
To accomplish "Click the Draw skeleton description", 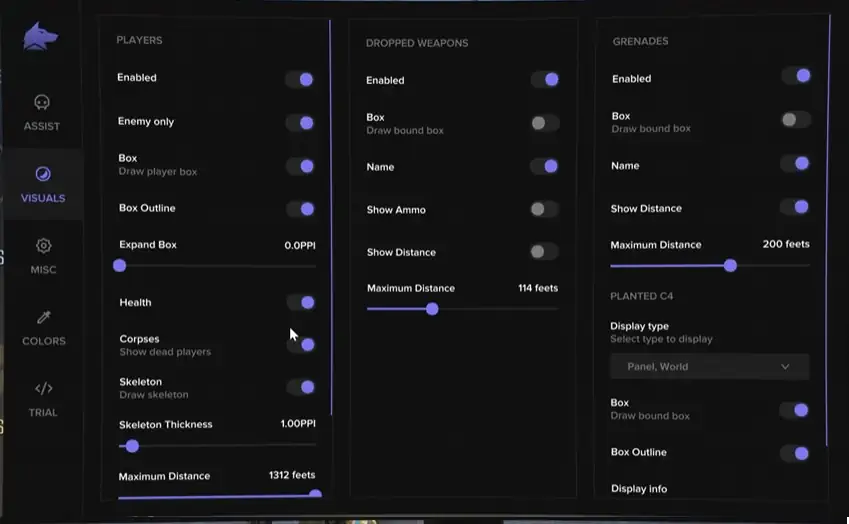I will pos(154,395).
